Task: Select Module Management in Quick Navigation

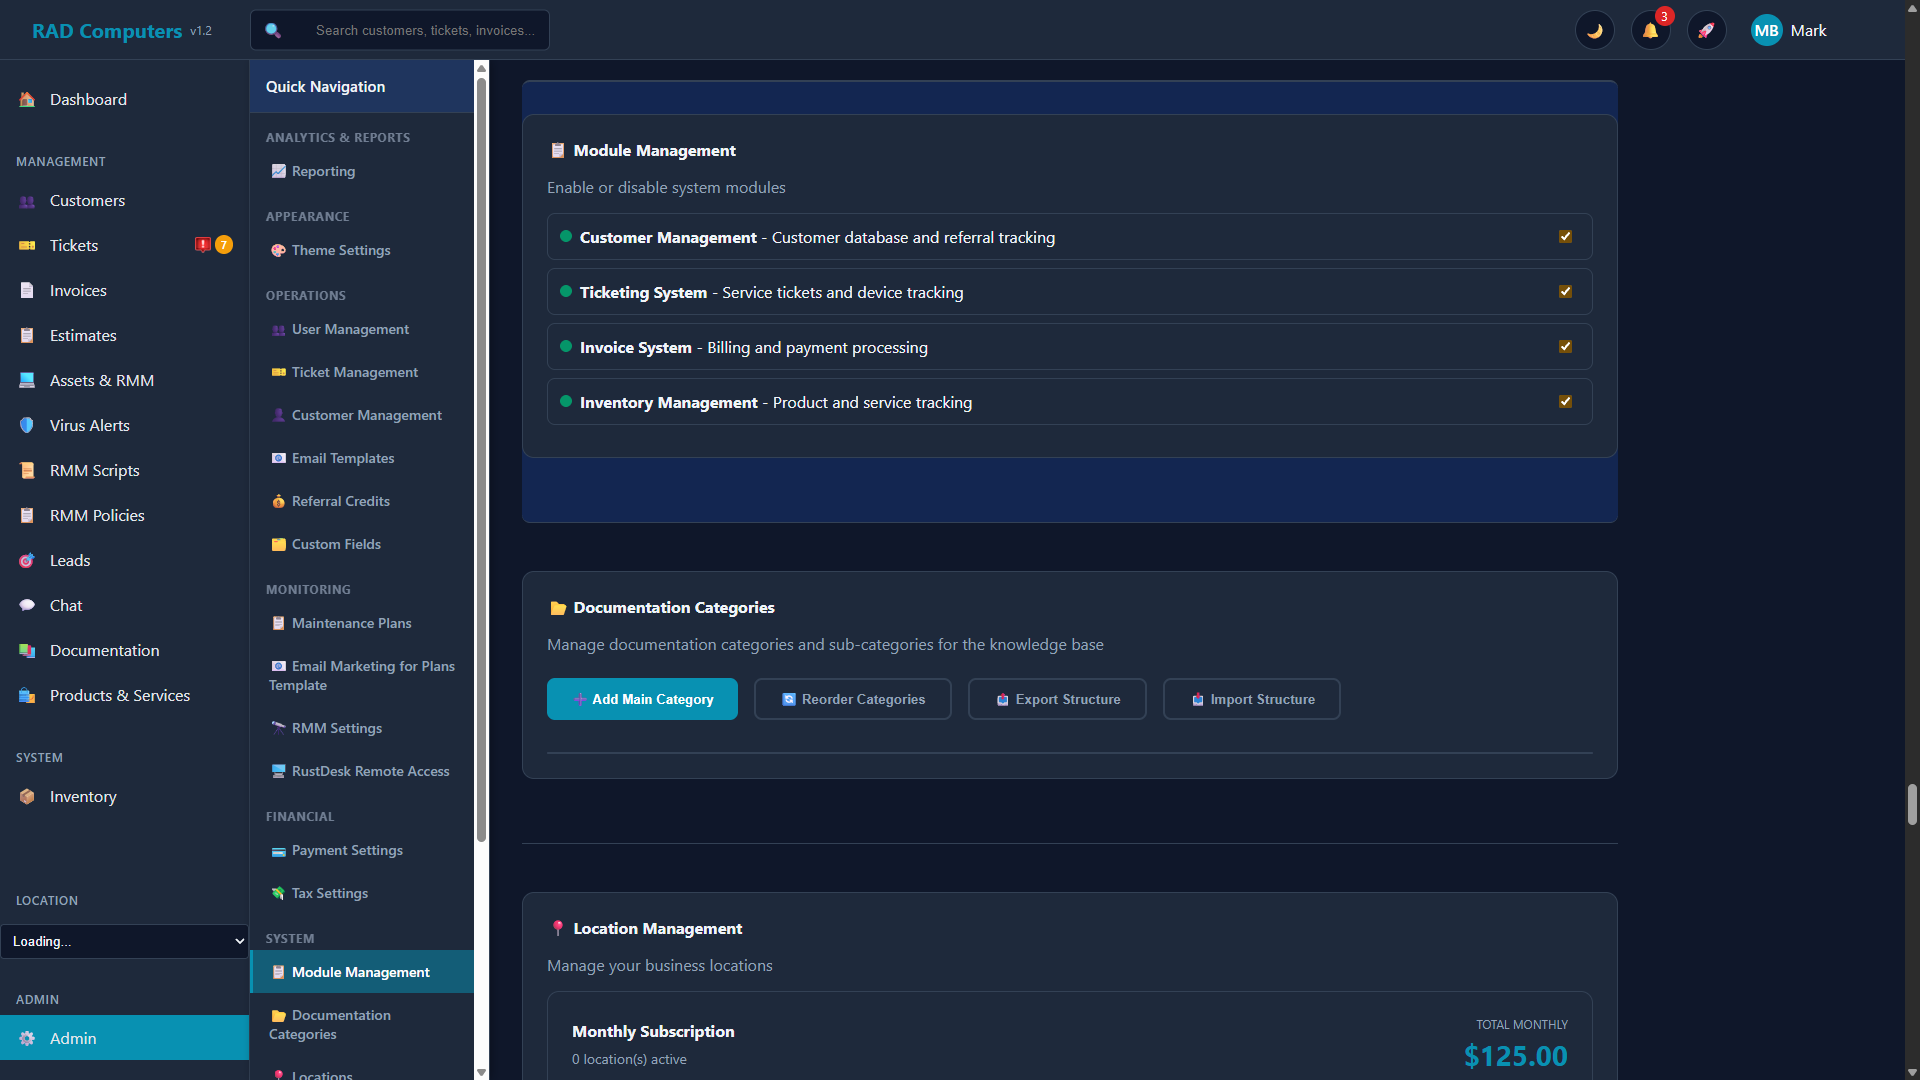Action: tap(361, 971)
